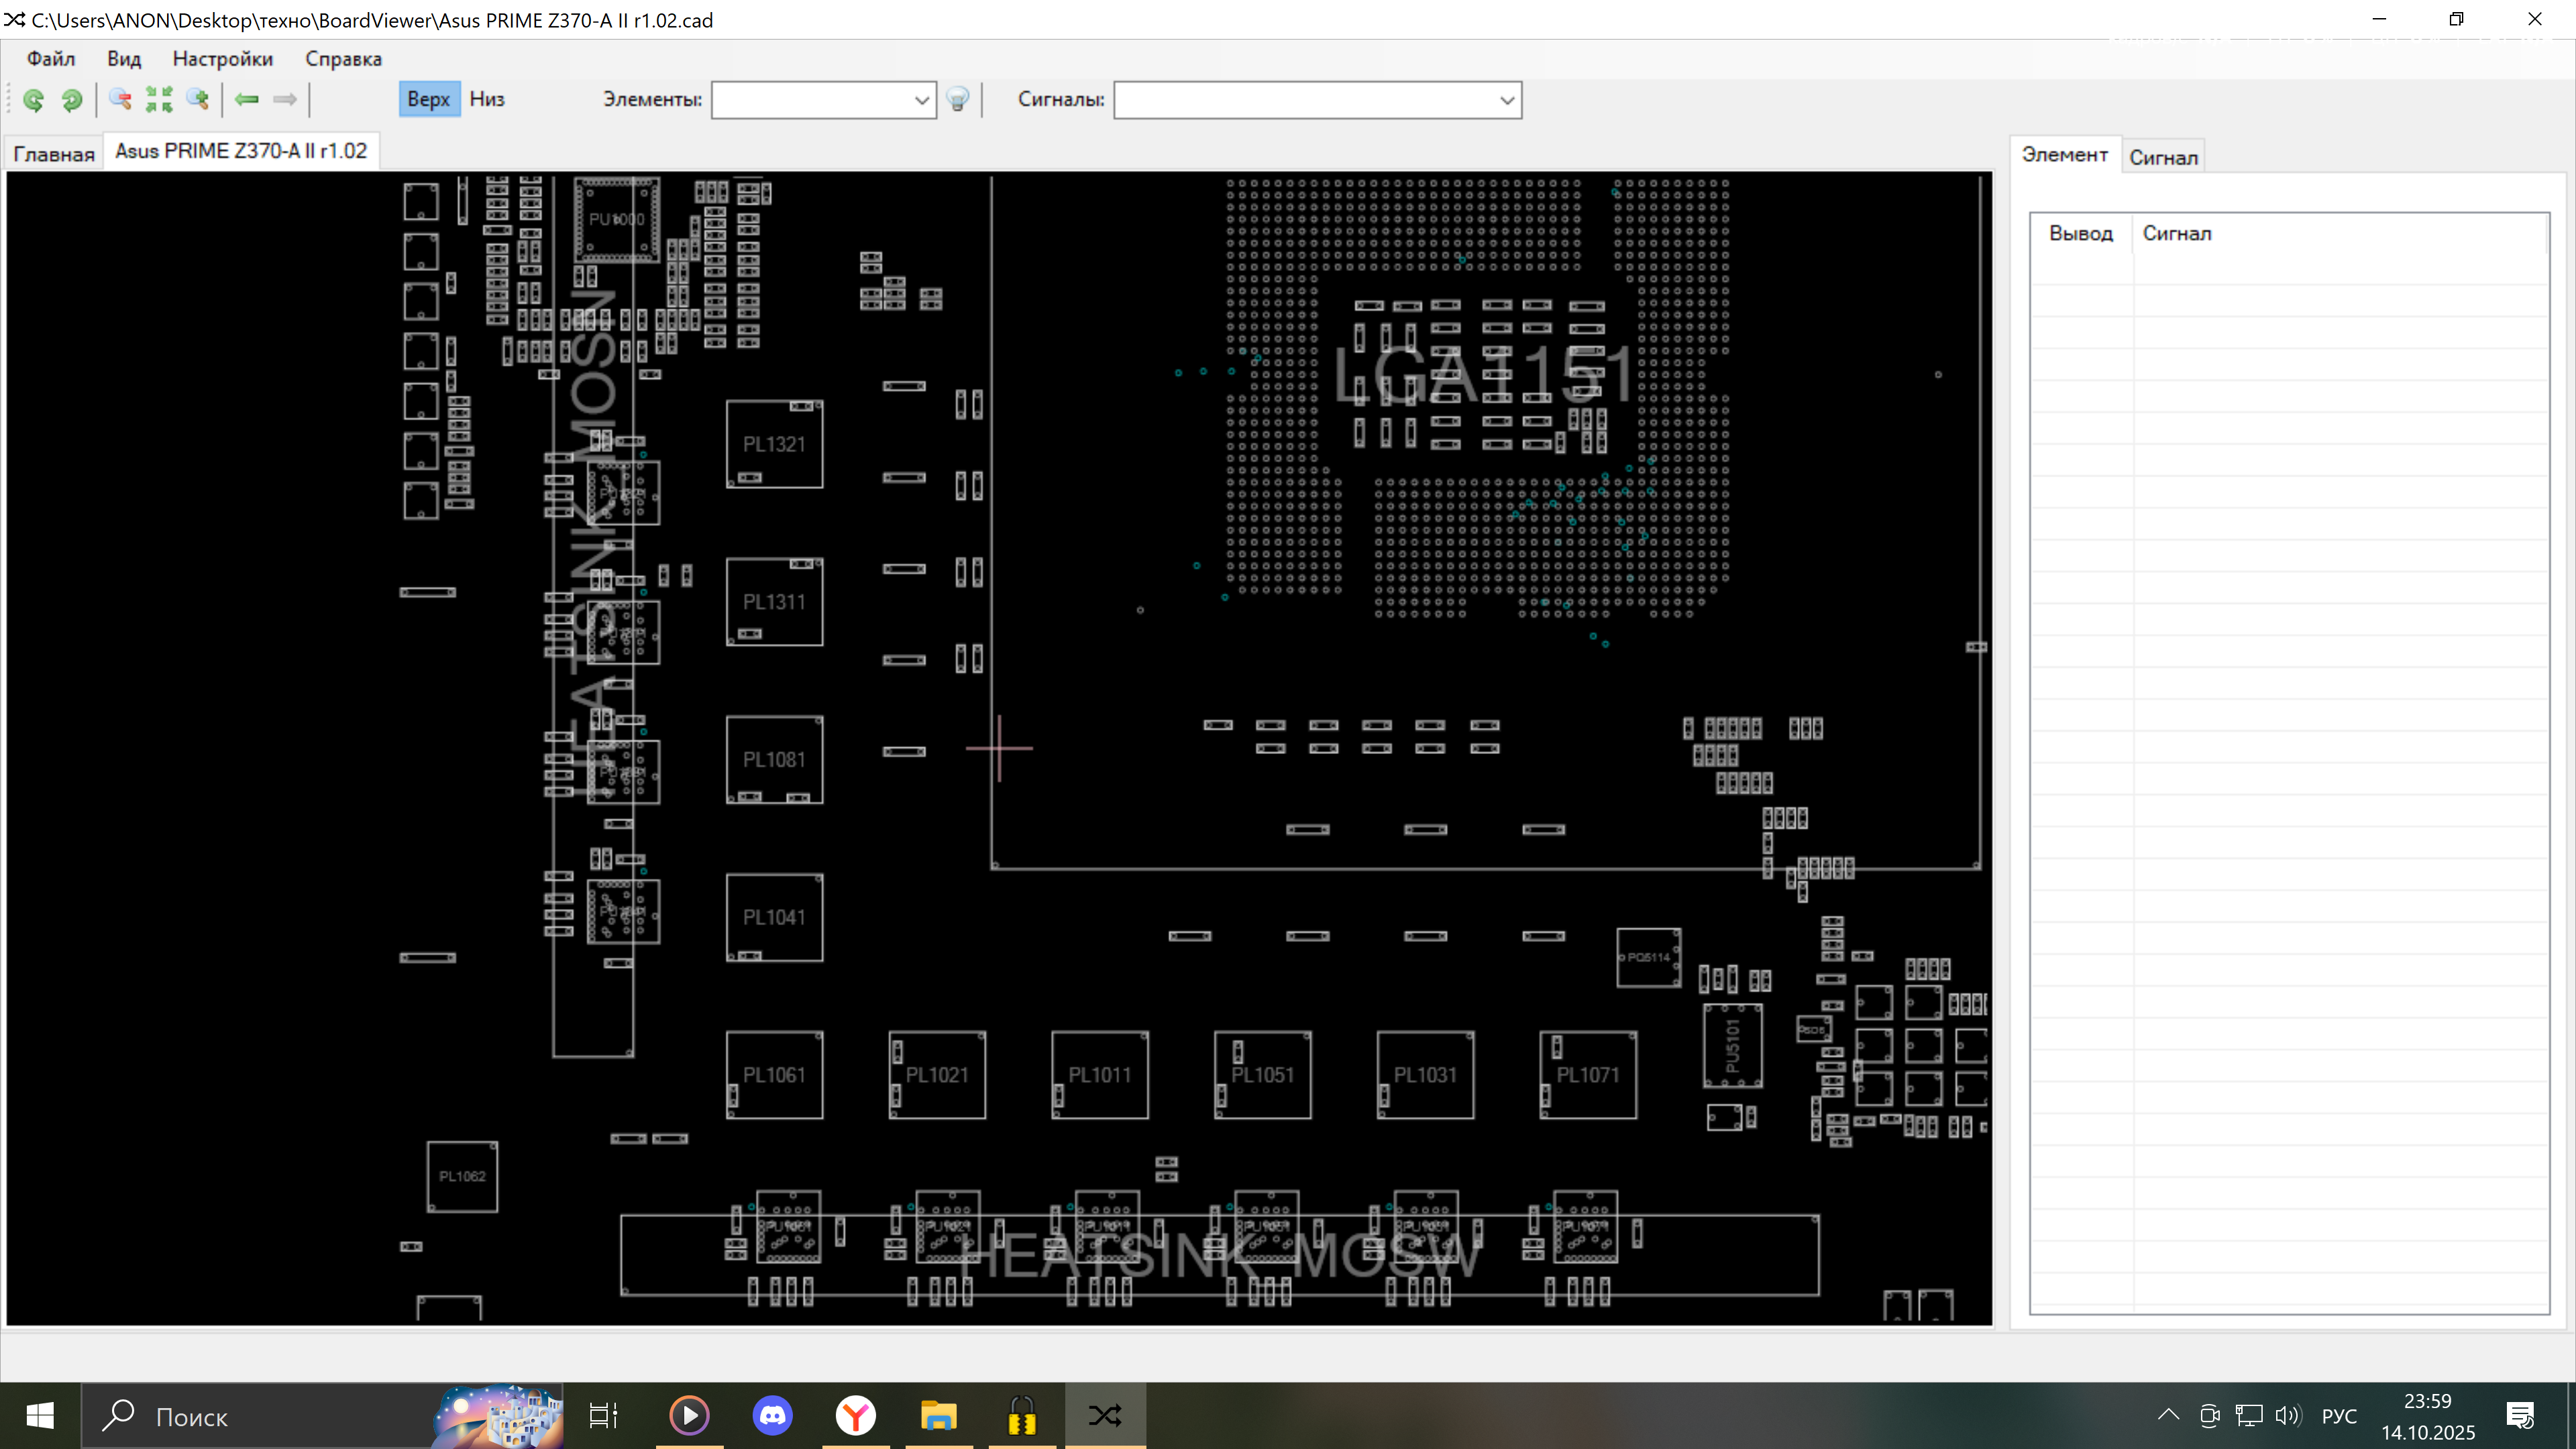Open the Файл menu

(x=50, y=58)
